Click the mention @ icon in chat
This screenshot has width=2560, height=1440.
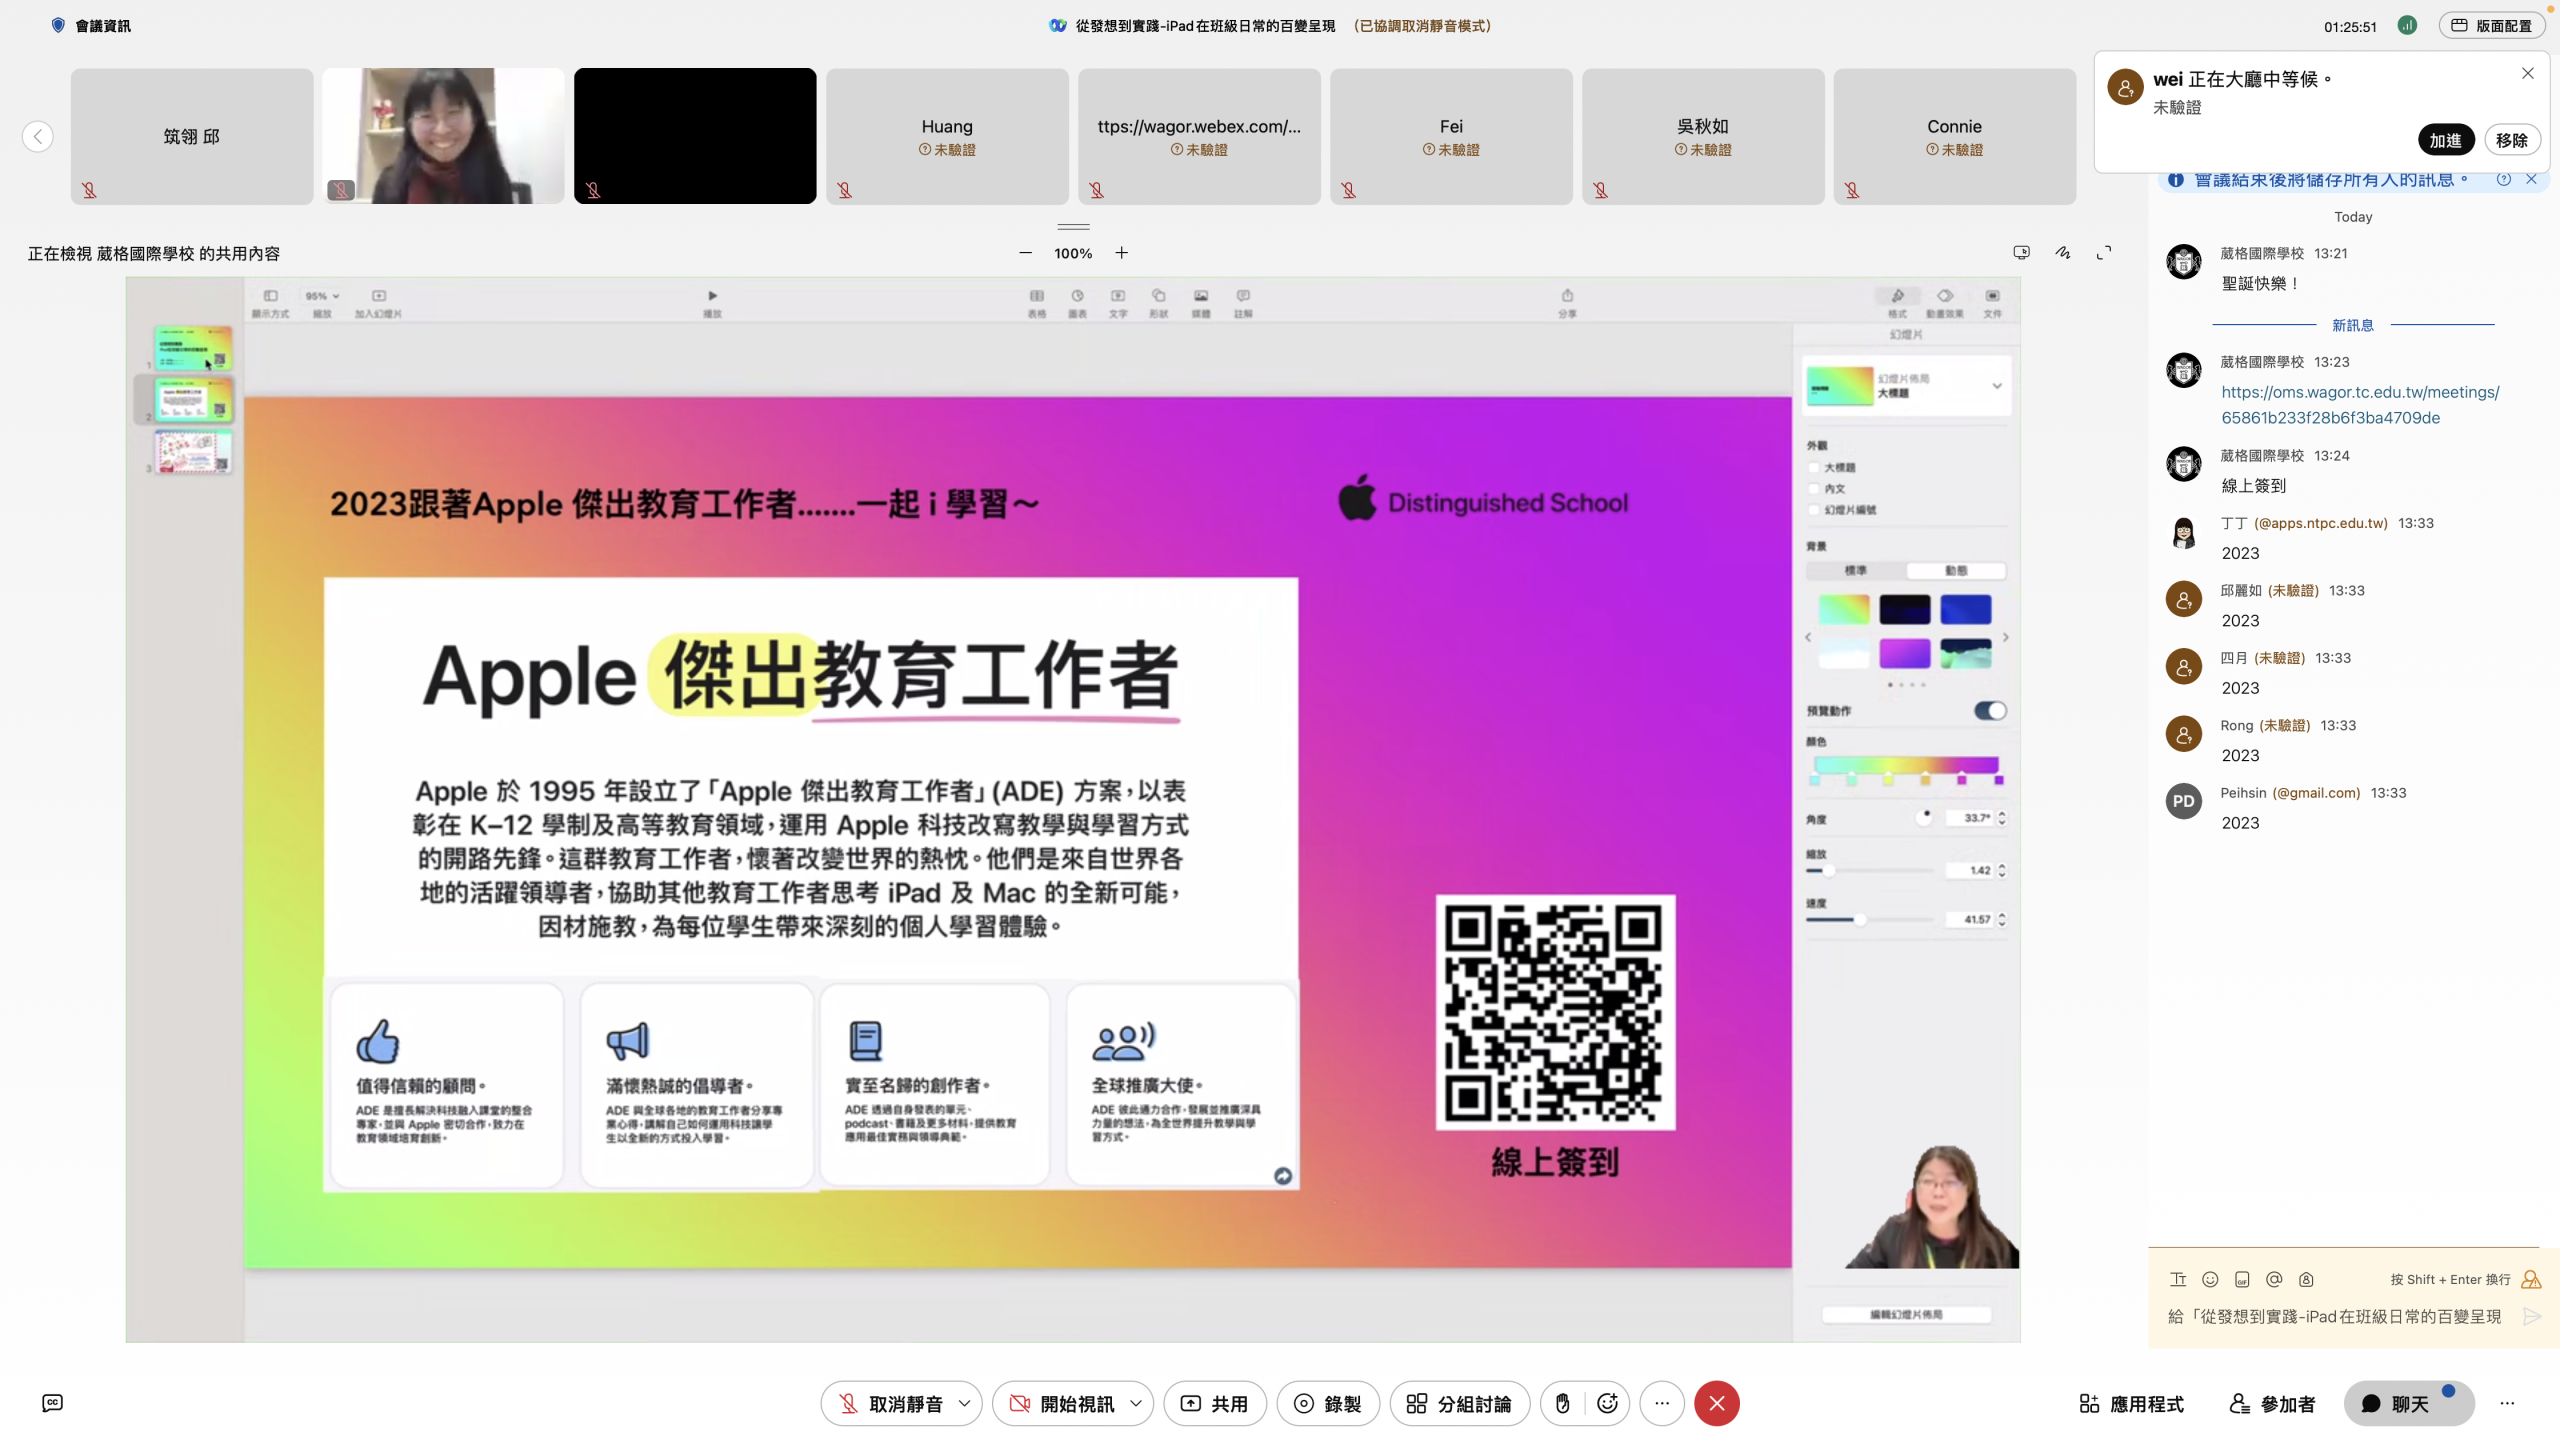coord(2274,1279)
